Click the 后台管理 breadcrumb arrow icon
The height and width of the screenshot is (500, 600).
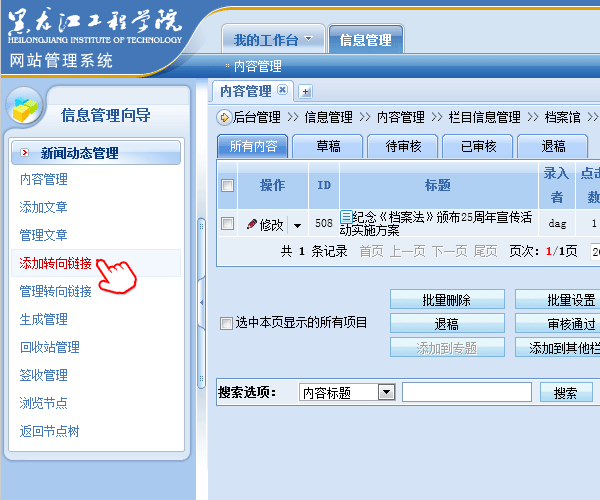click(x=224, y=118)
